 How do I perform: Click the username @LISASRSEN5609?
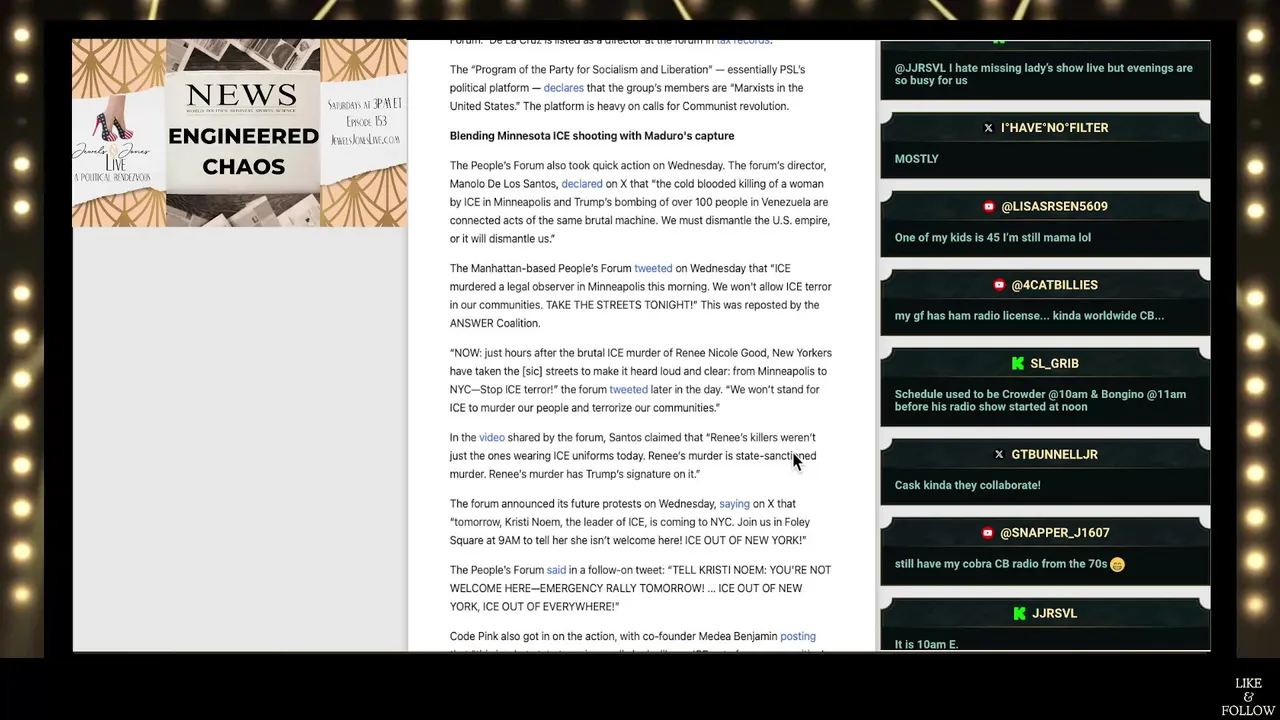(1054, 207)
